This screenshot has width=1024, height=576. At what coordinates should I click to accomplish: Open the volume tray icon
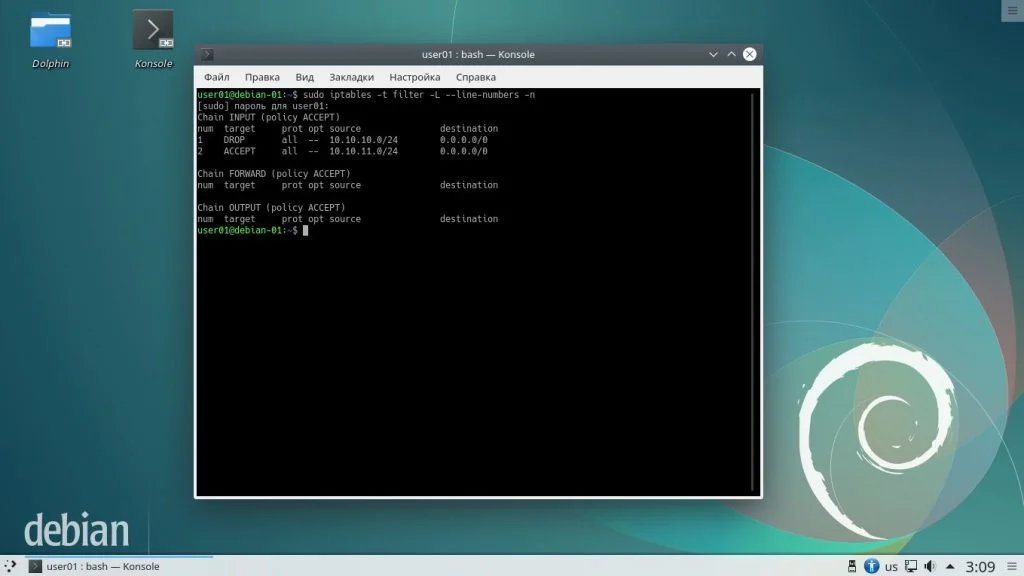click(930, 566)
